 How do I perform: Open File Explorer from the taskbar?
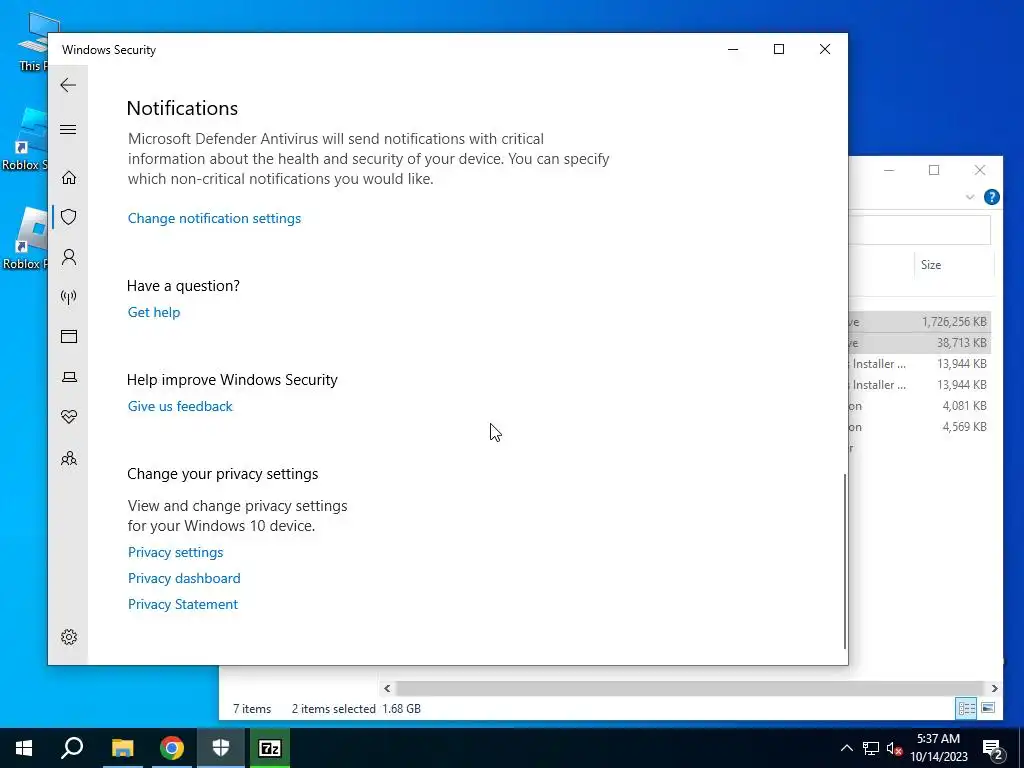pos(122,748)
